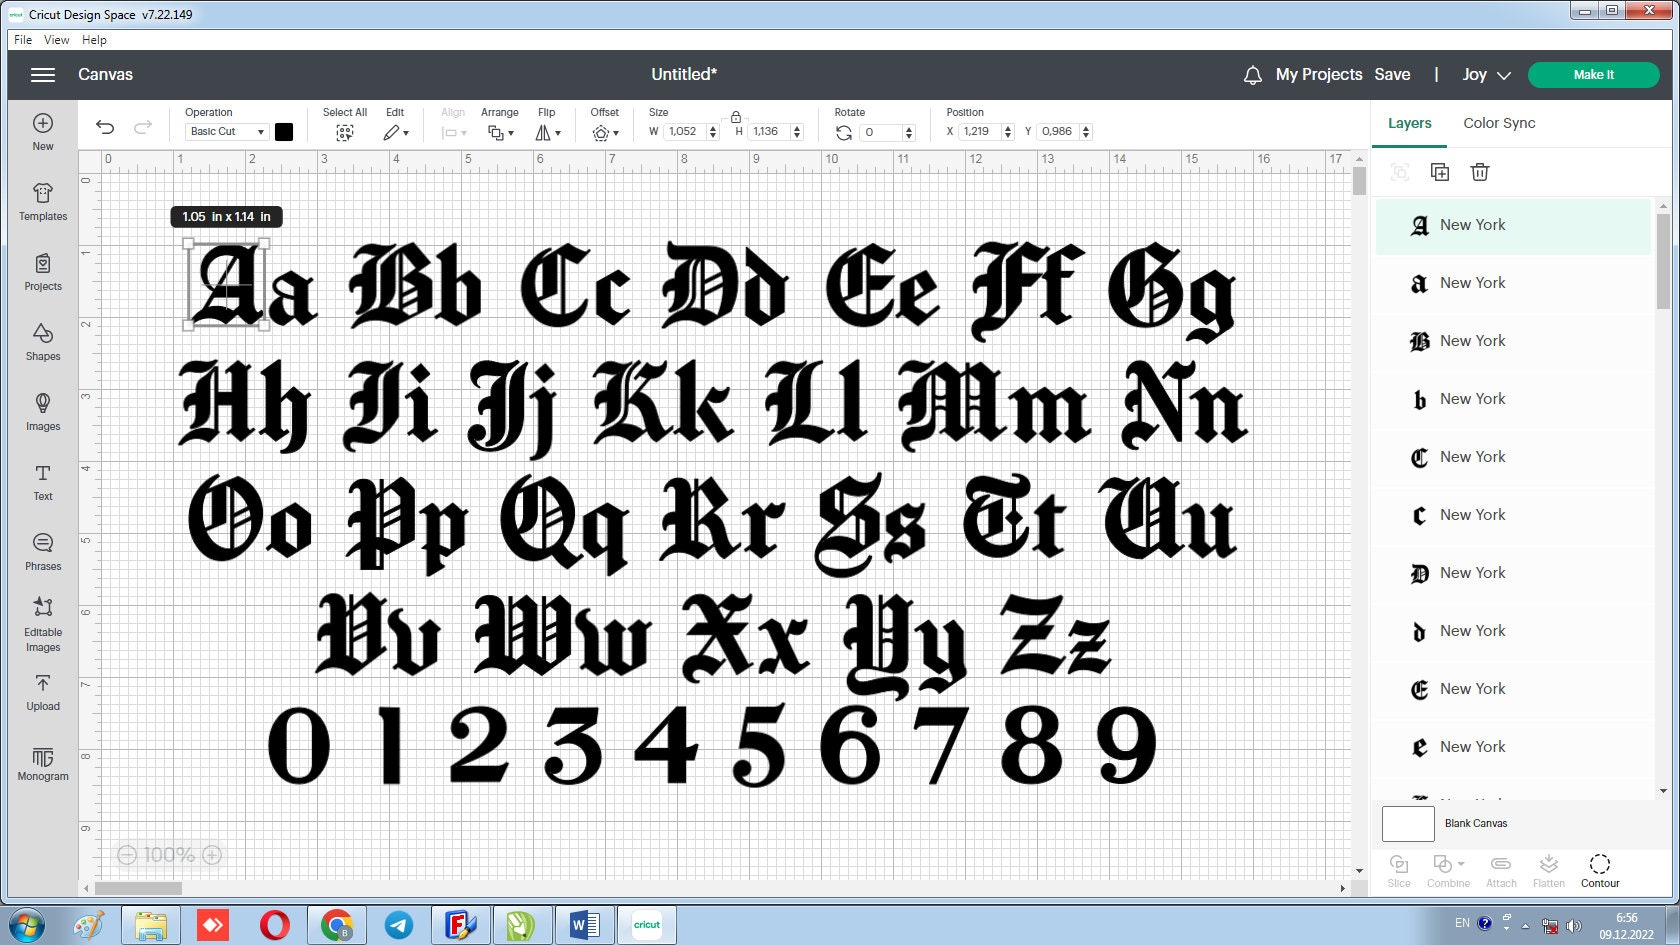This screenshot has width=1680, height=945.
Task: Open Microsoft Word from the taskbar
Action: tap(584, 924)
